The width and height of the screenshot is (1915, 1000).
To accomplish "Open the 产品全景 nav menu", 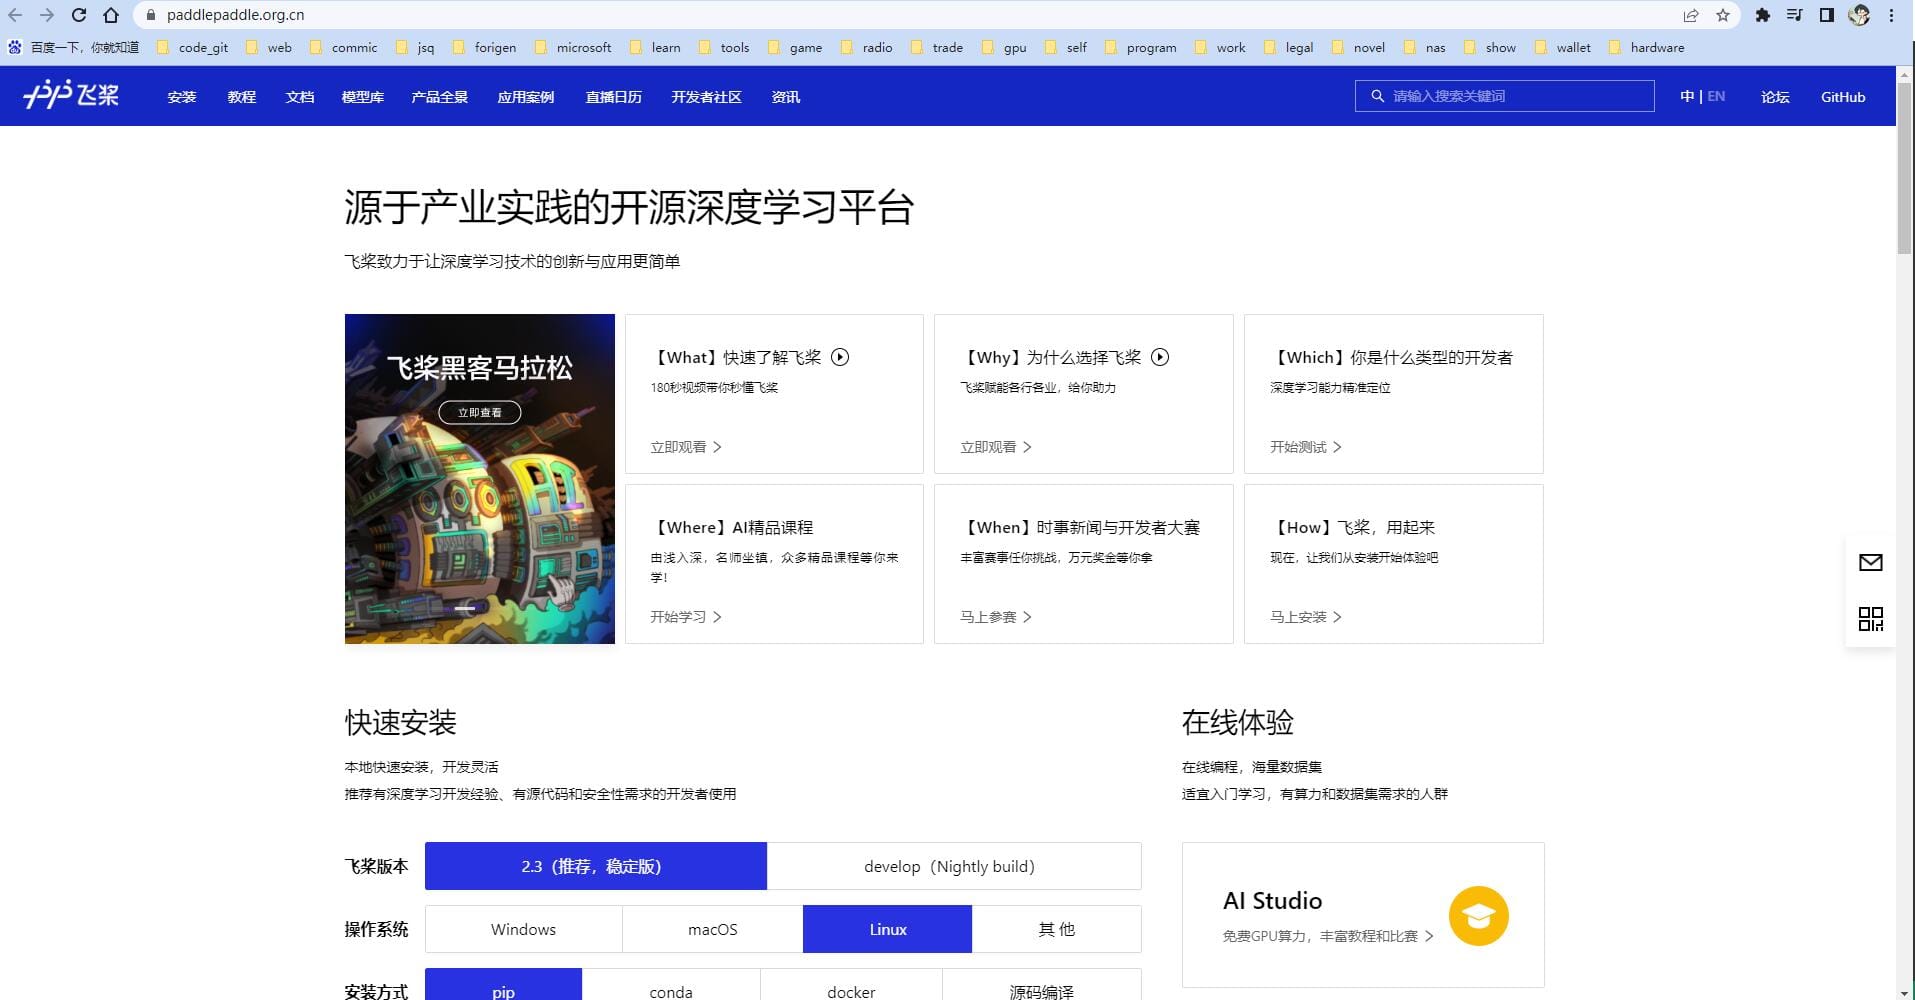I will (x=440, y=97).
